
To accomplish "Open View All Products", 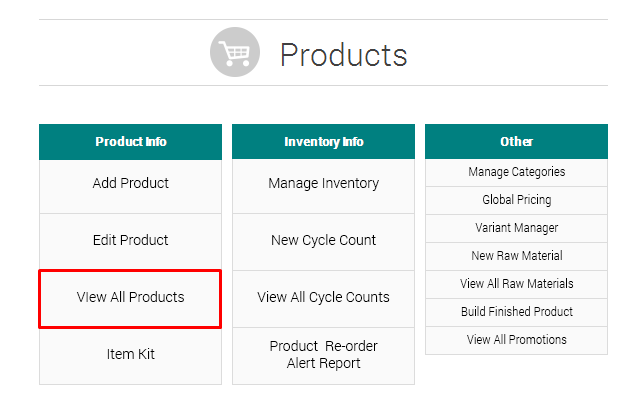I will pos(130,297).
